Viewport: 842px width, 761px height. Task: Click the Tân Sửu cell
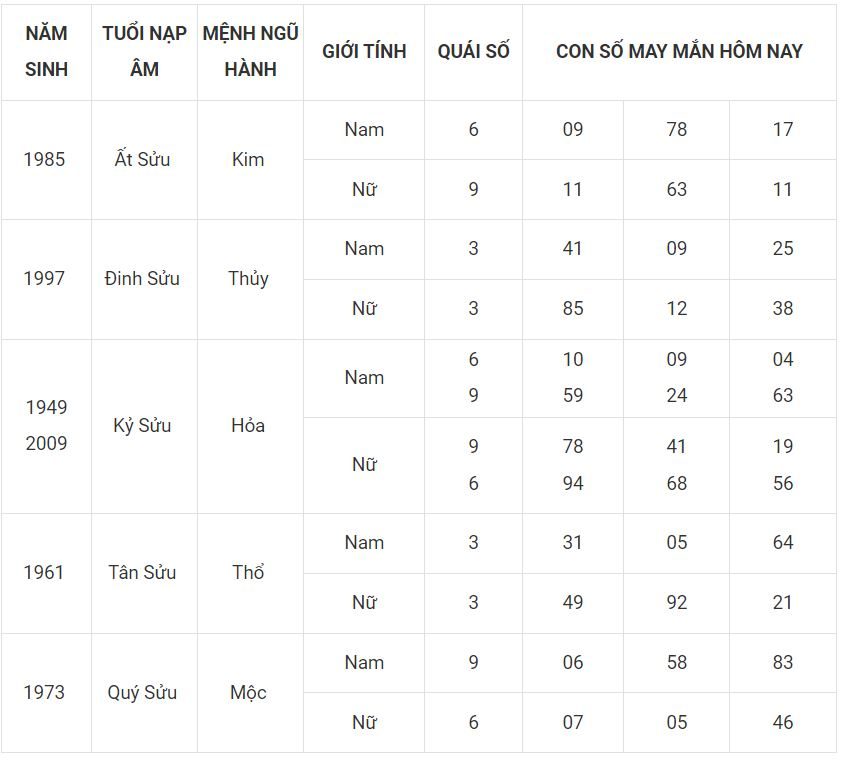click(x=142, y=572)
